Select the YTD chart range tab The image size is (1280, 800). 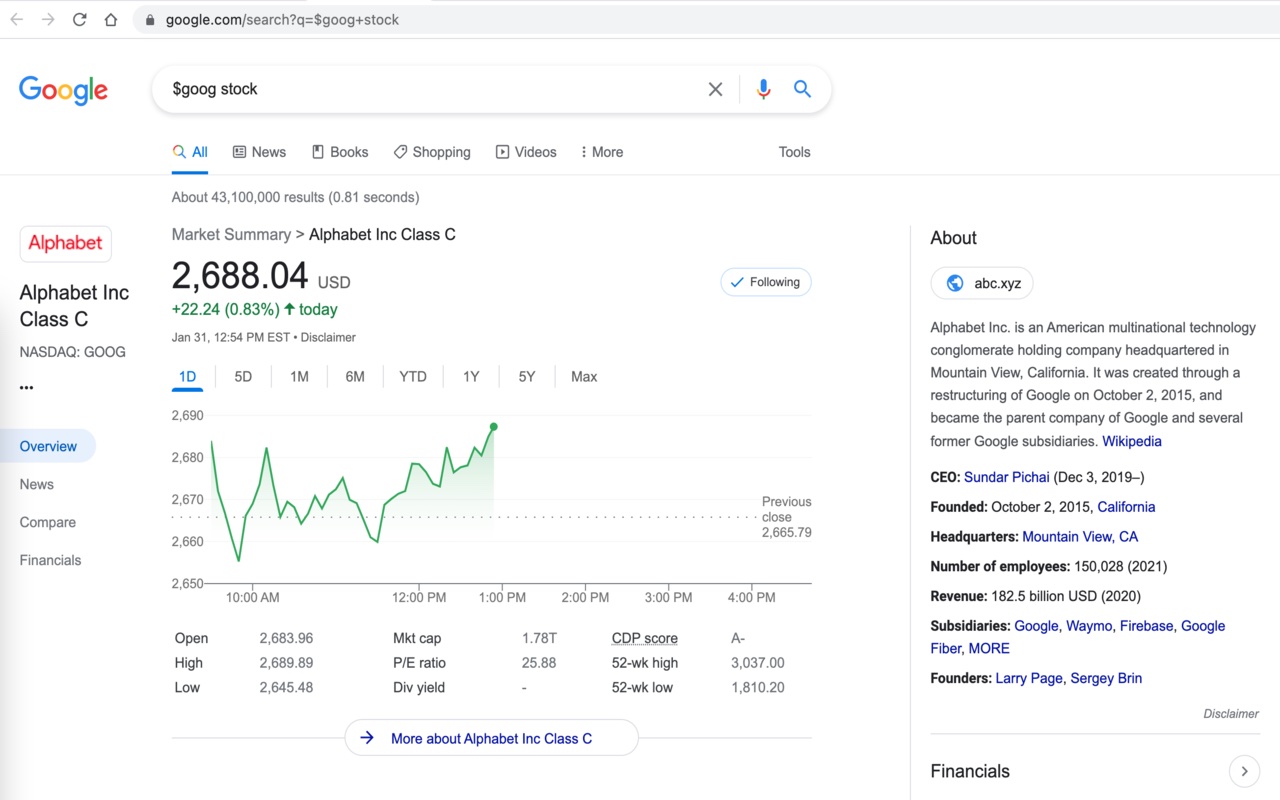pos(413,377)
